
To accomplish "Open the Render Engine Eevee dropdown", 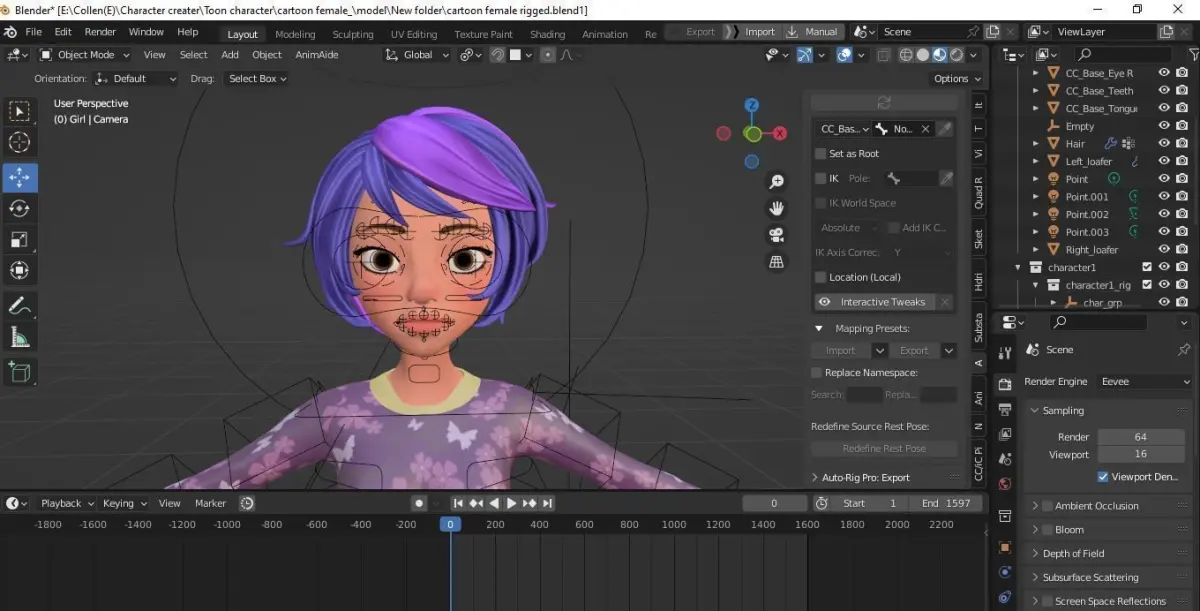I will 1145,382.
